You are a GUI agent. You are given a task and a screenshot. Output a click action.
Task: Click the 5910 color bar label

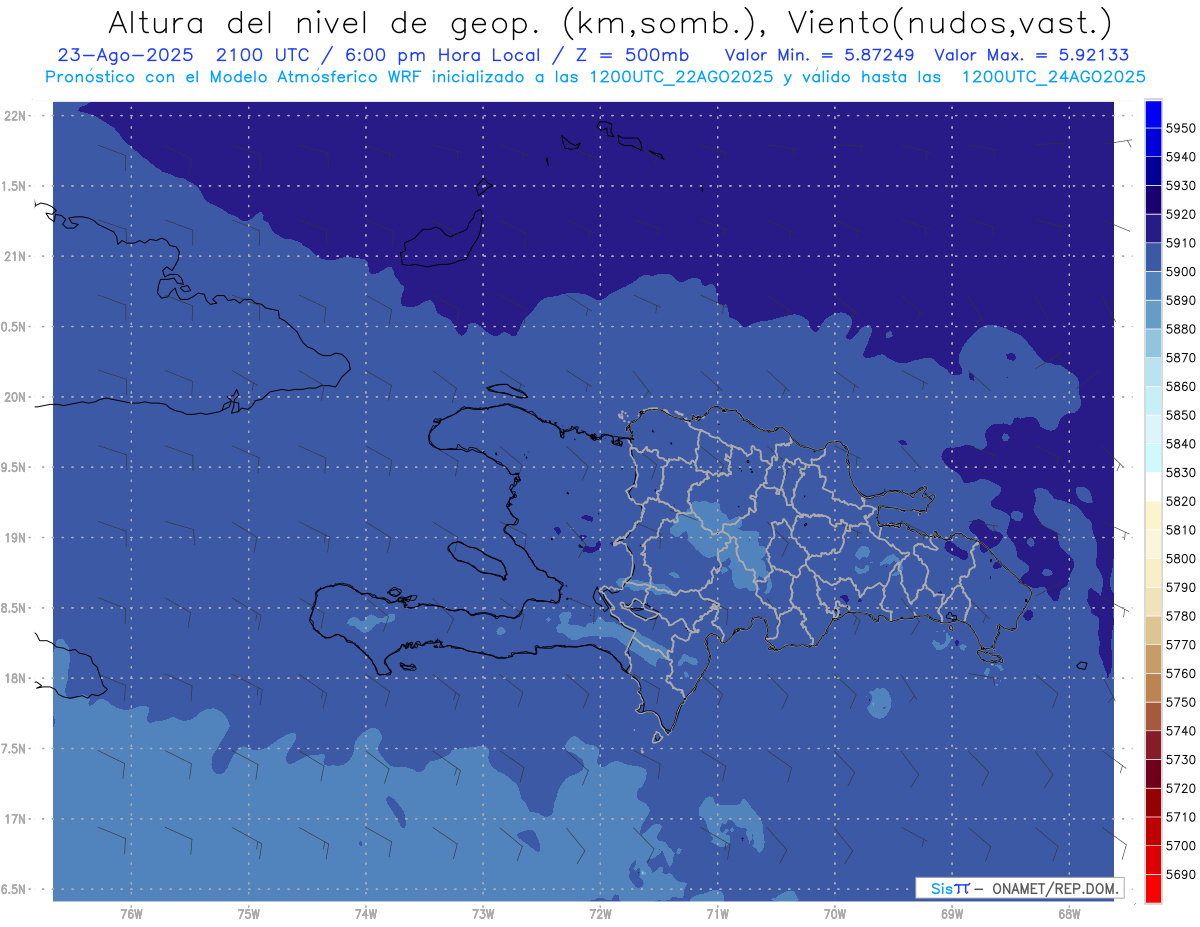click(1180, 243)
